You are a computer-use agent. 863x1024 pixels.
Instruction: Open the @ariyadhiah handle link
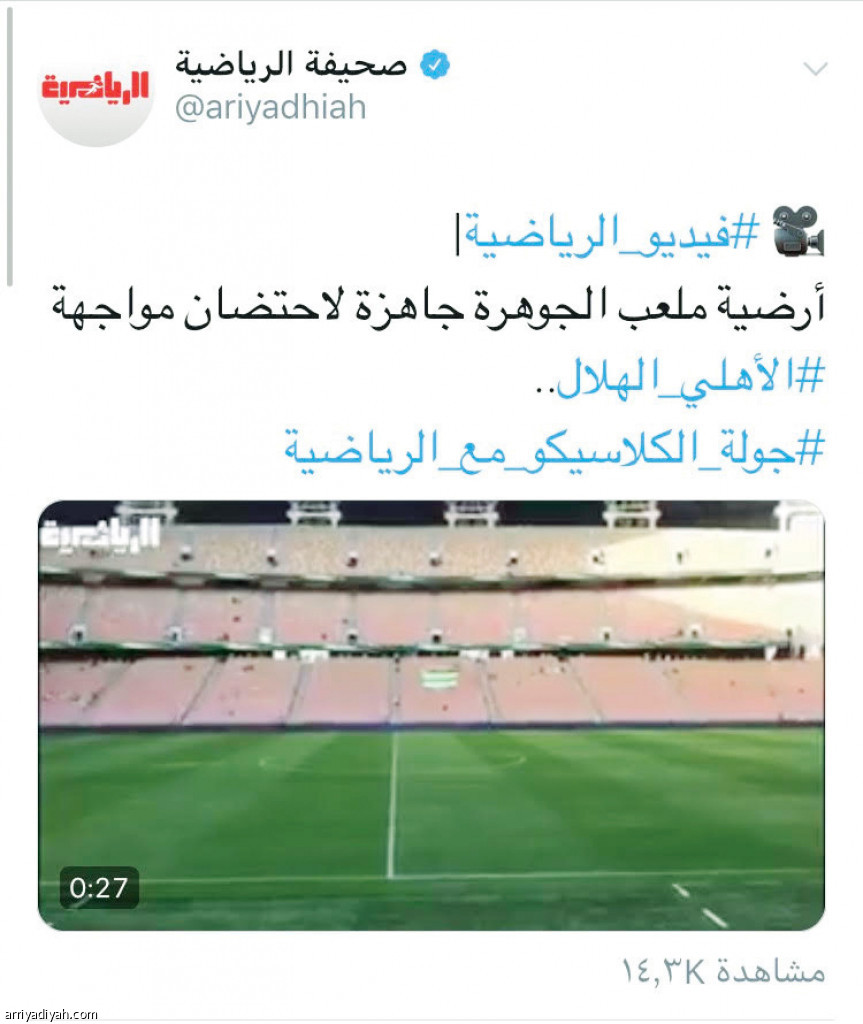[270, 108]
